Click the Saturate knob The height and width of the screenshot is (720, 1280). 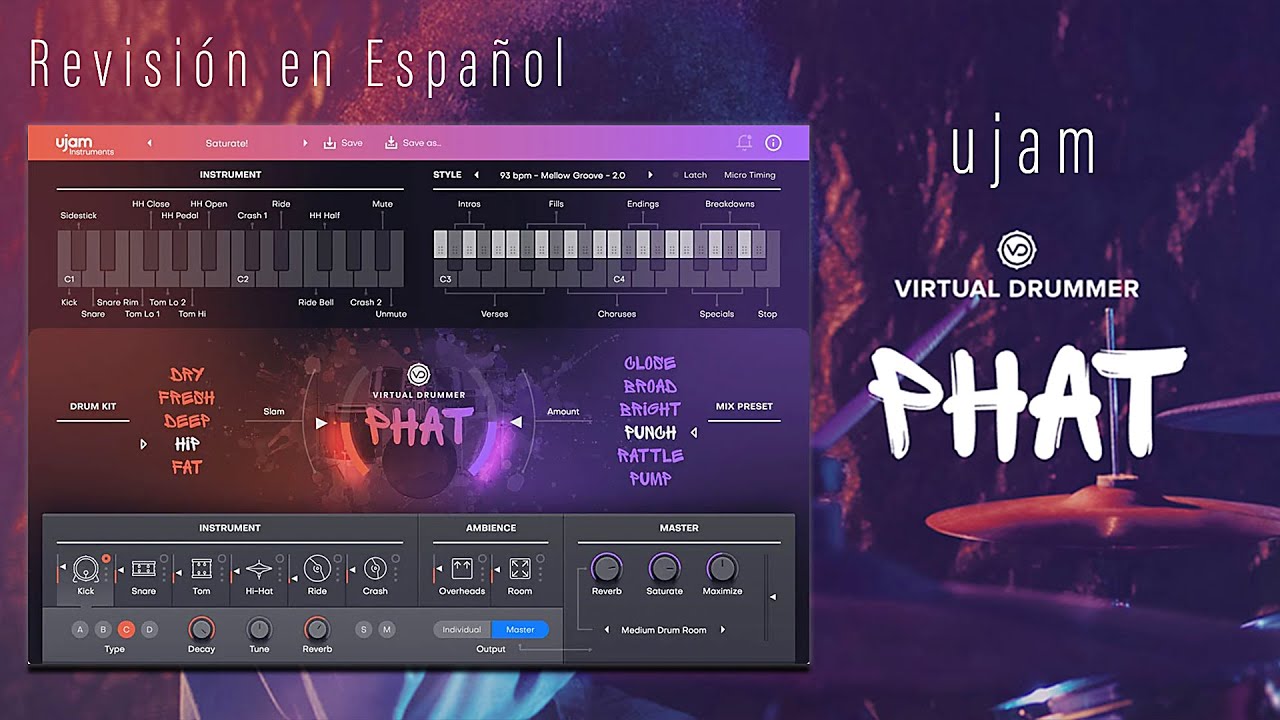(664, 569)
